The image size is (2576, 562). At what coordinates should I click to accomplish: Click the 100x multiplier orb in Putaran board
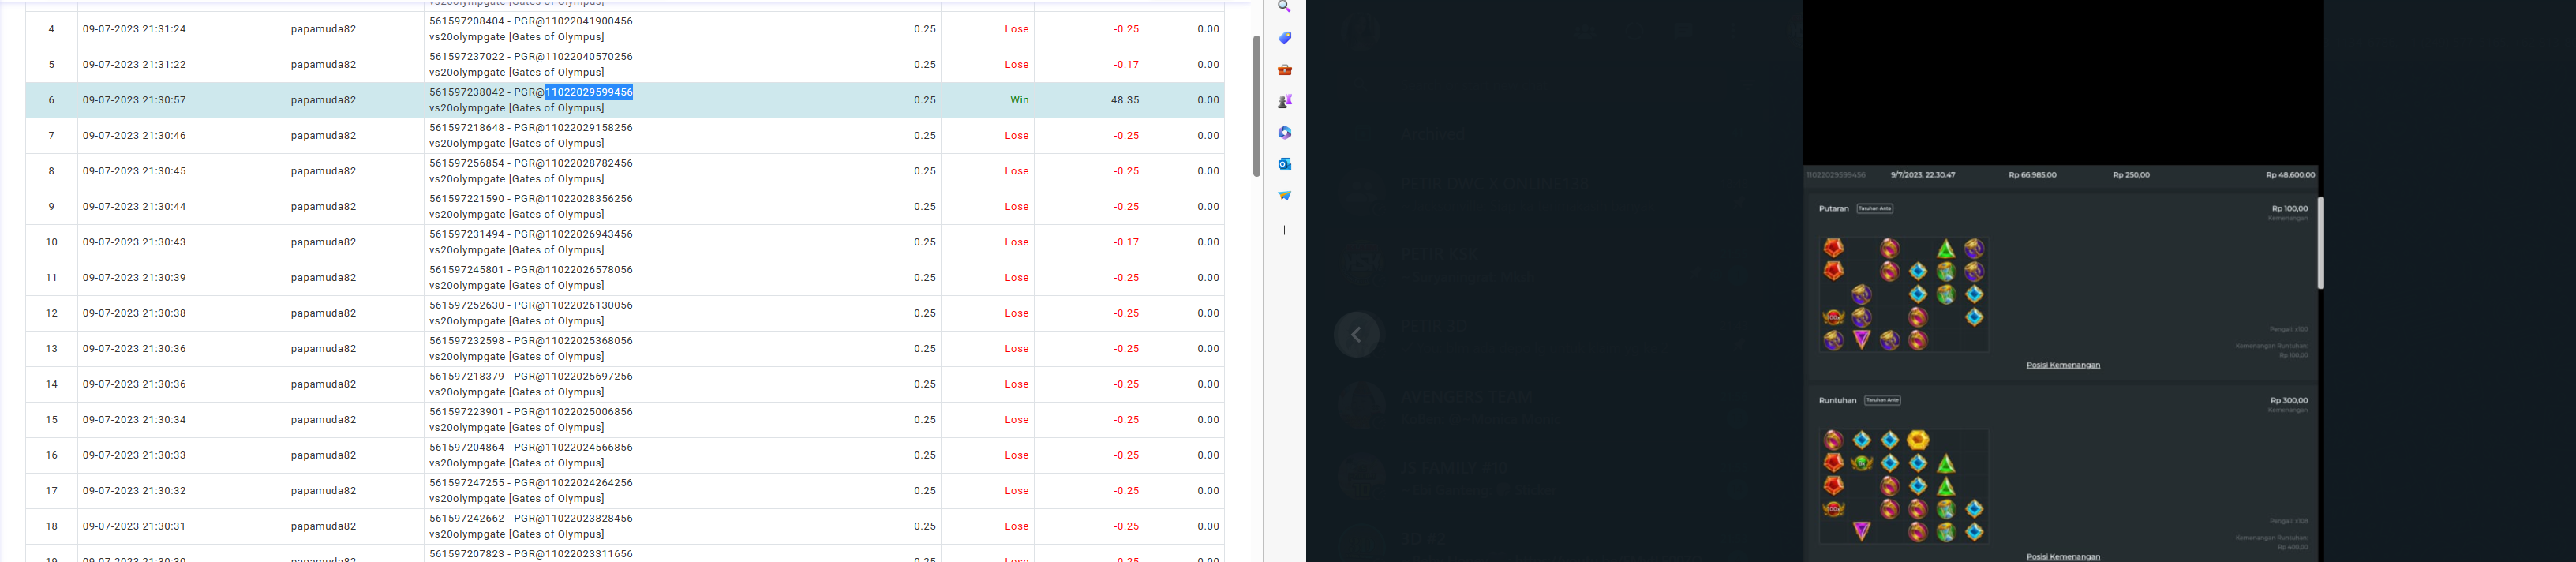[1833, 317]
